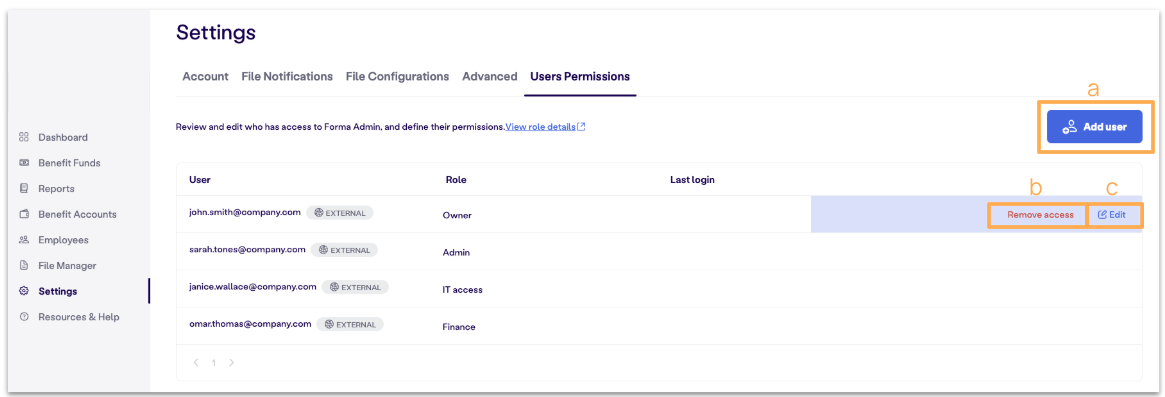The height and width of the screenshot is (397, 1165).
Task: Click the globe icon on janice.wallace's EXTERNAL badge
Action: [x=334, y=287]
